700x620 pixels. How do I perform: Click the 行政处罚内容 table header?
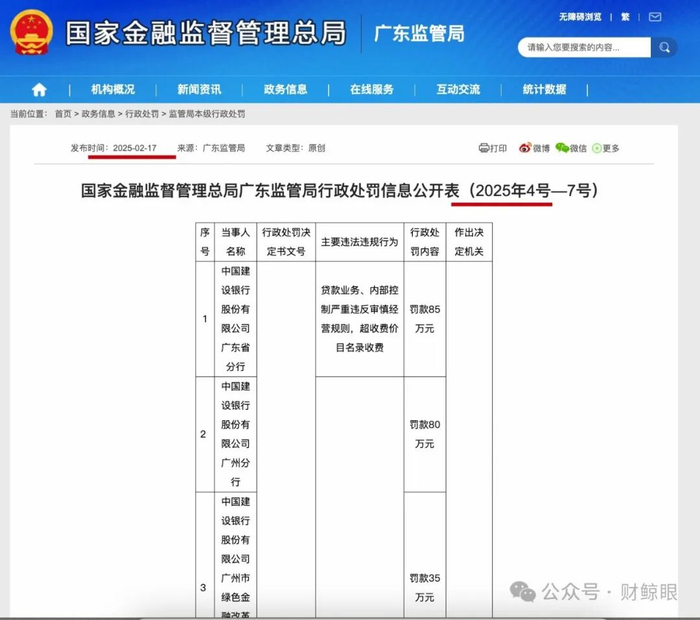(425, 241)
